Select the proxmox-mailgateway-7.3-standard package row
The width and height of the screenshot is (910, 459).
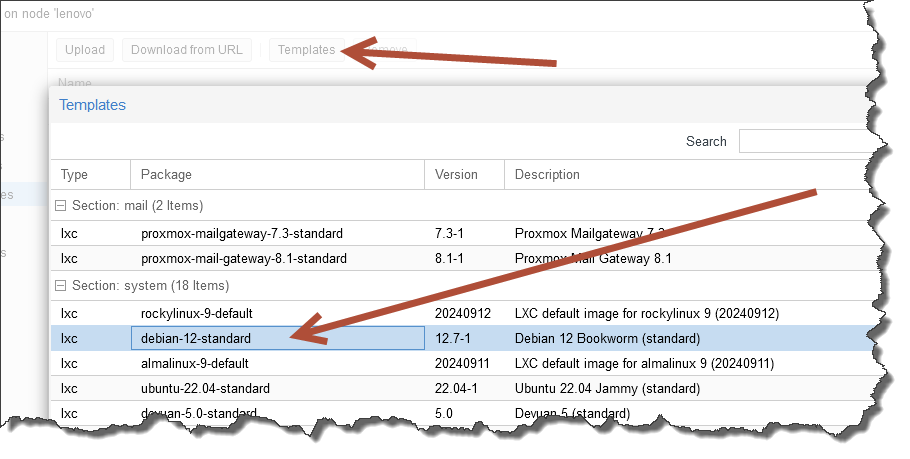(242, 234)
